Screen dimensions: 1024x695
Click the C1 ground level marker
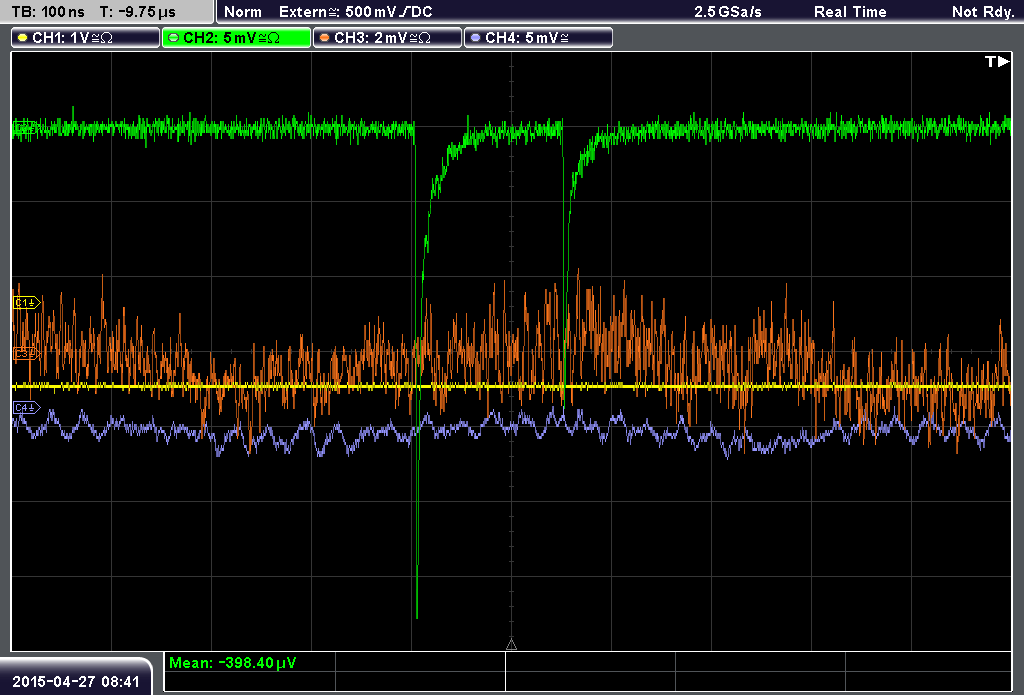(x=27, y=302)
